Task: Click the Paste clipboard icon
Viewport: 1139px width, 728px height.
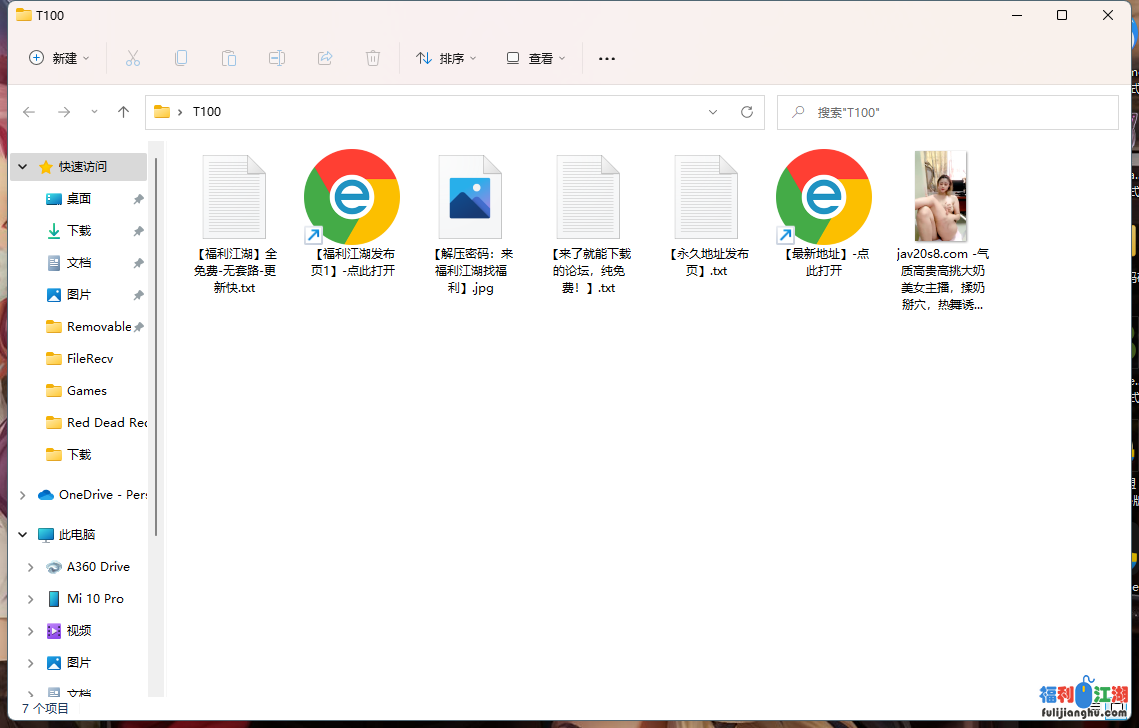Action: click(x=229, y=59)
